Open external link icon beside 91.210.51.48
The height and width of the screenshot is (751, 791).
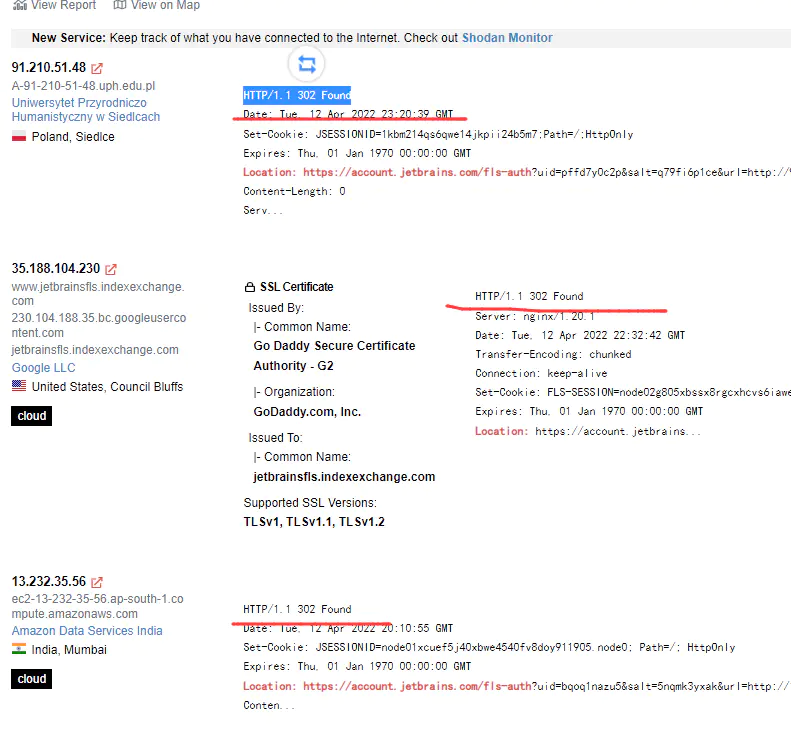[x=97, y=68]
